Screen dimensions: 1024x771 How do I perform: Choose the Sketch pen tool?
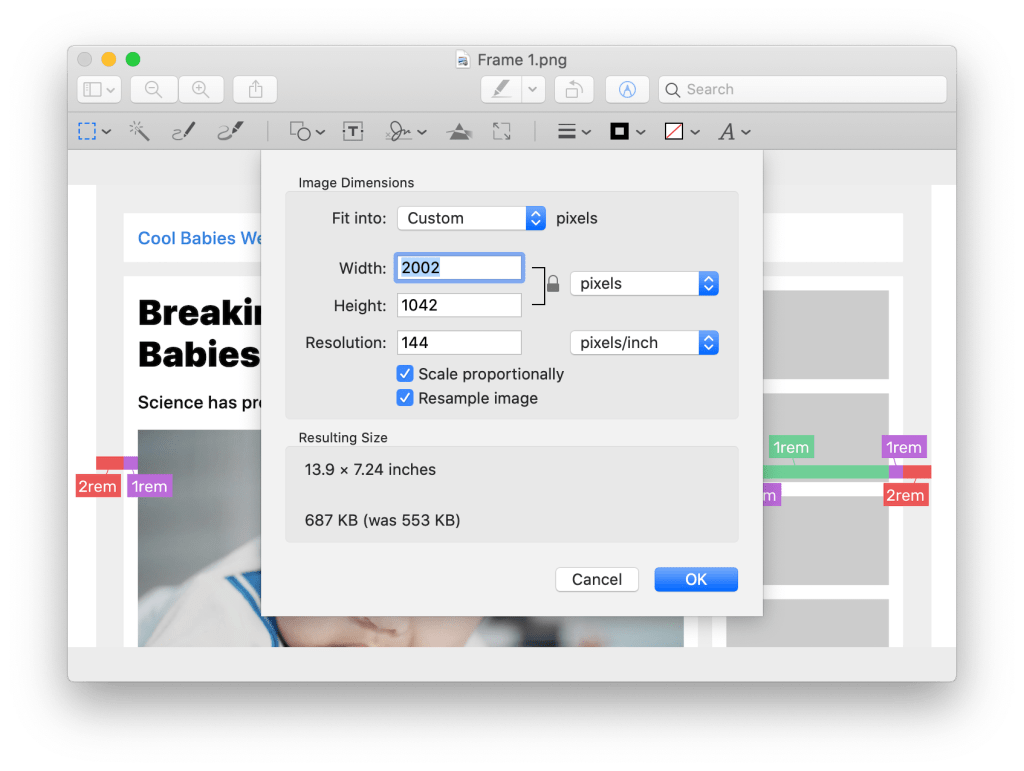(x=184, y=131)
